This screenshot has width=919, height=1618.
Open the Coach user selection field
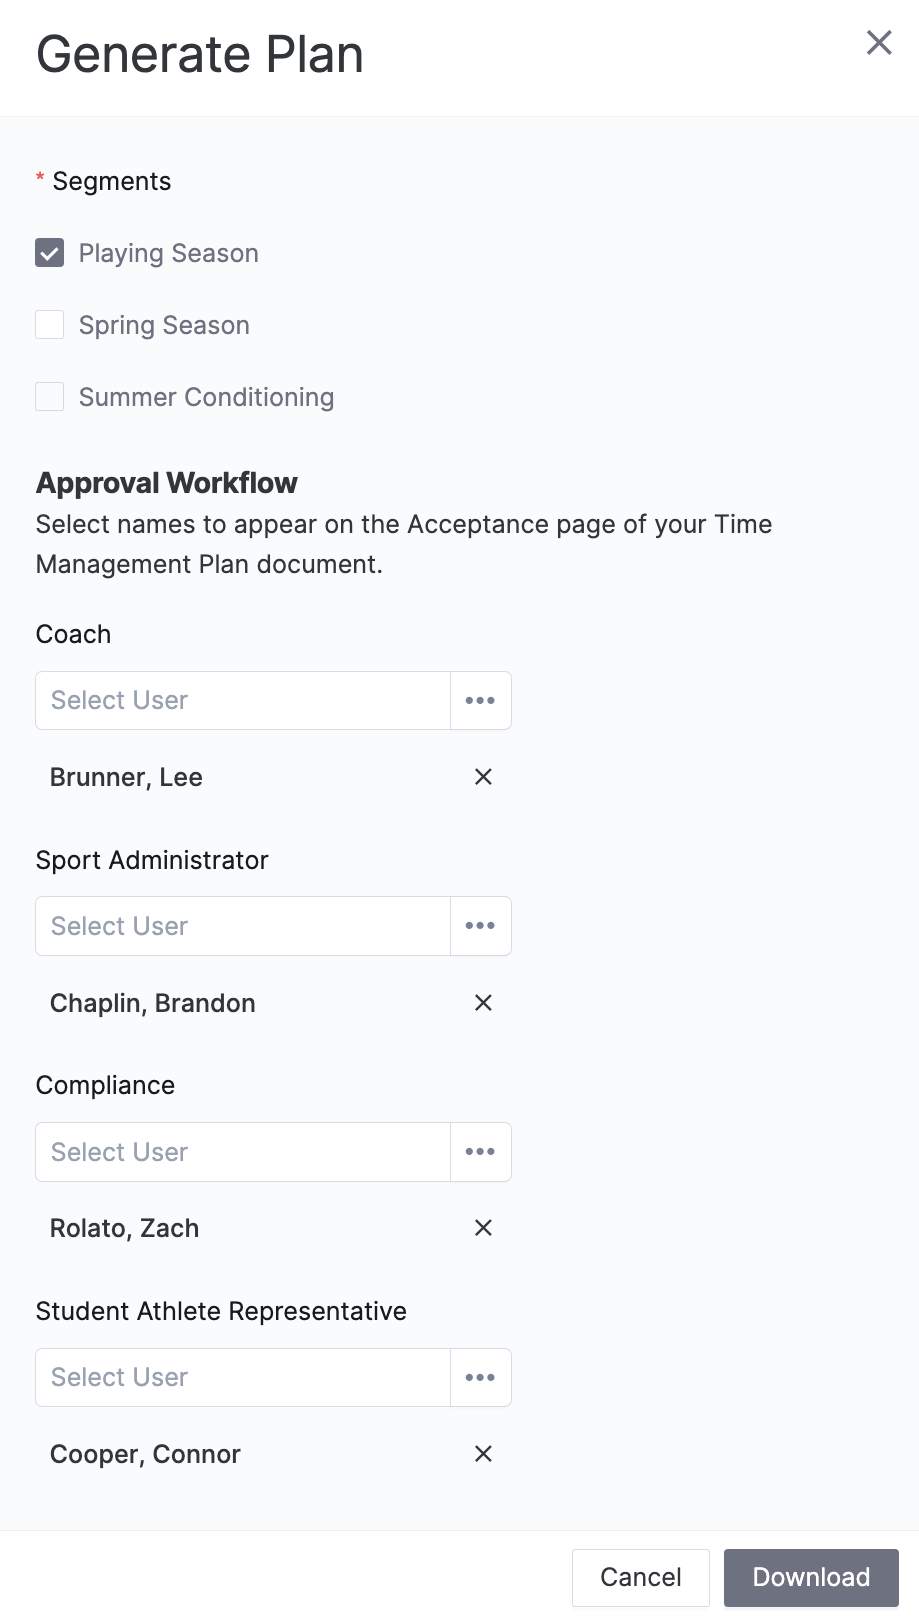pos(240,700)
